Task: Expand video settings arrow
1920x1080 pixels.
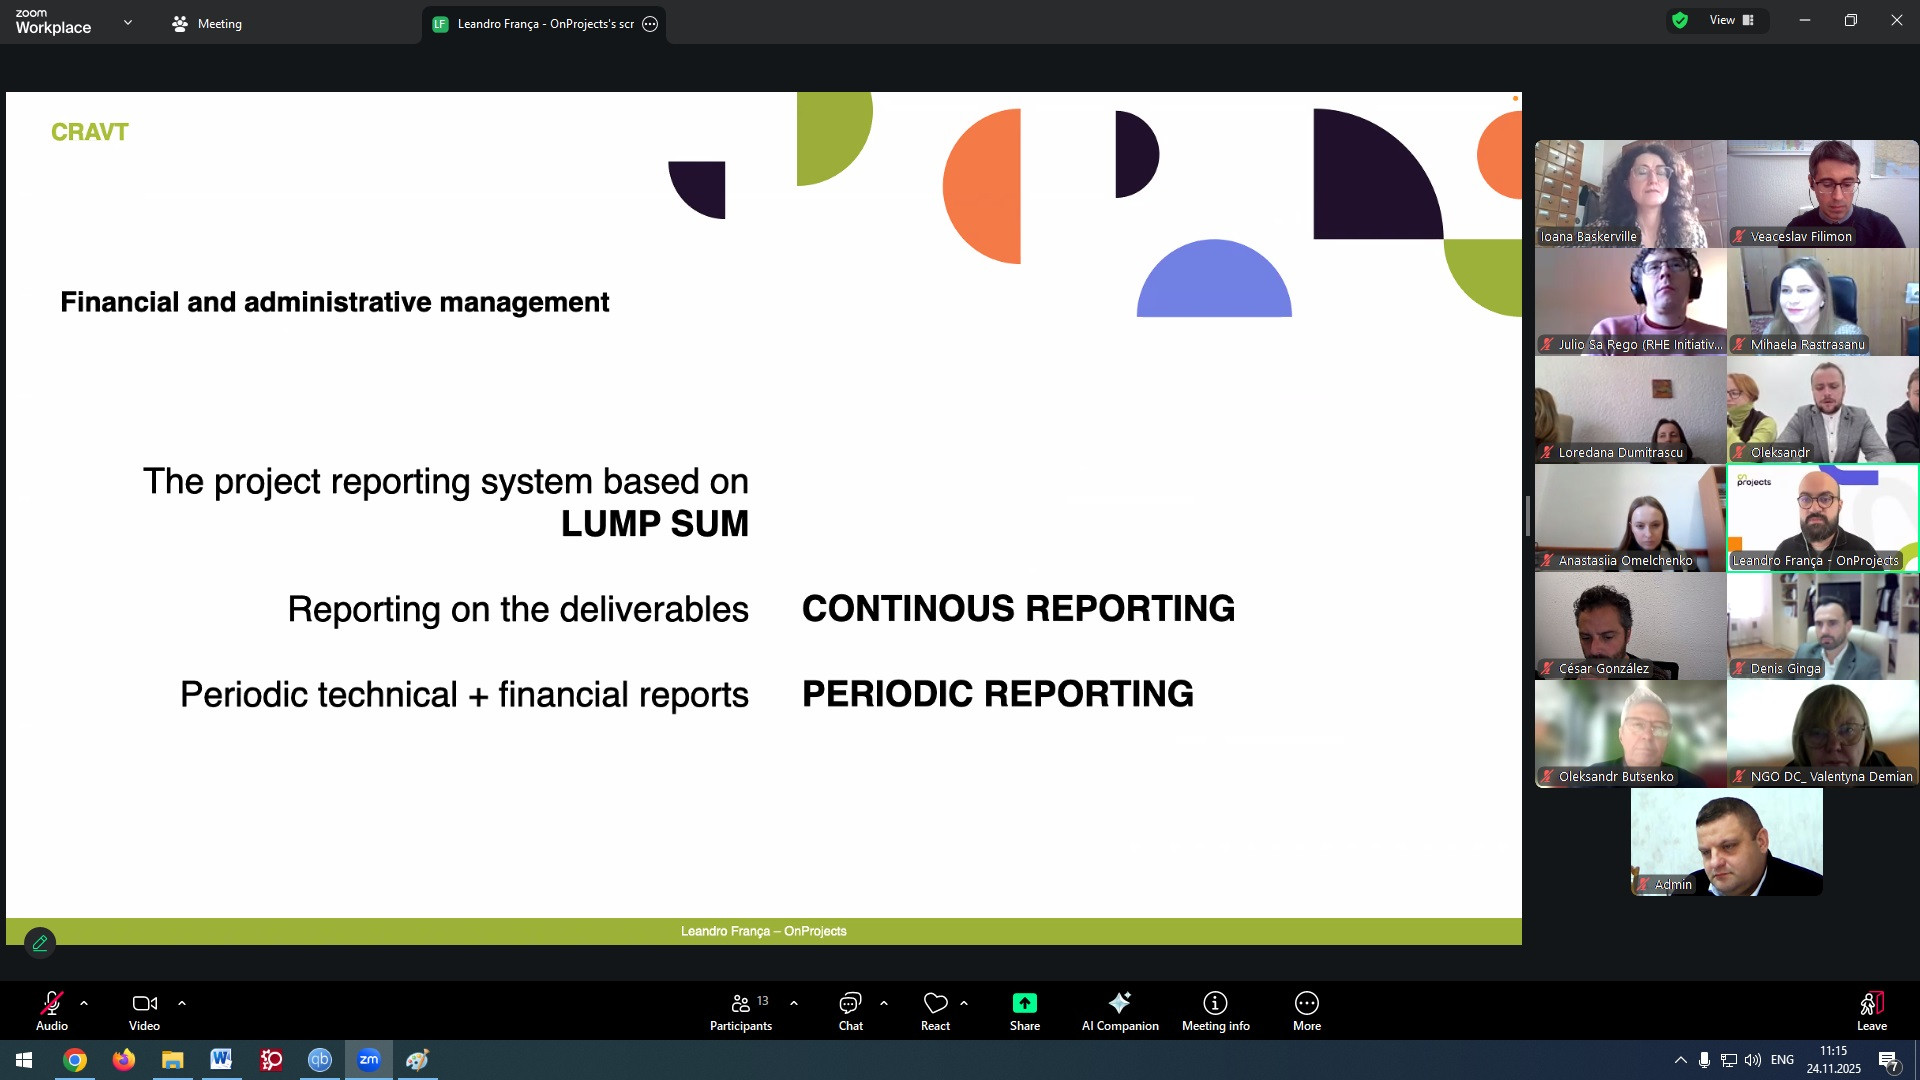Action: click(x=182, y=1003)
